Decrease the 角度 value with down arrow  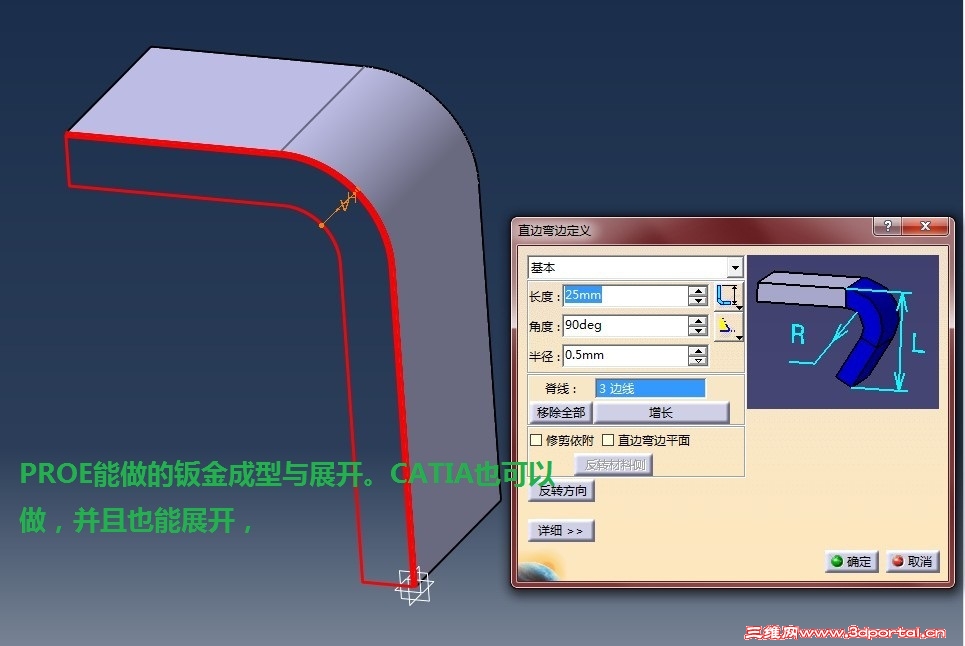[698, 330]
